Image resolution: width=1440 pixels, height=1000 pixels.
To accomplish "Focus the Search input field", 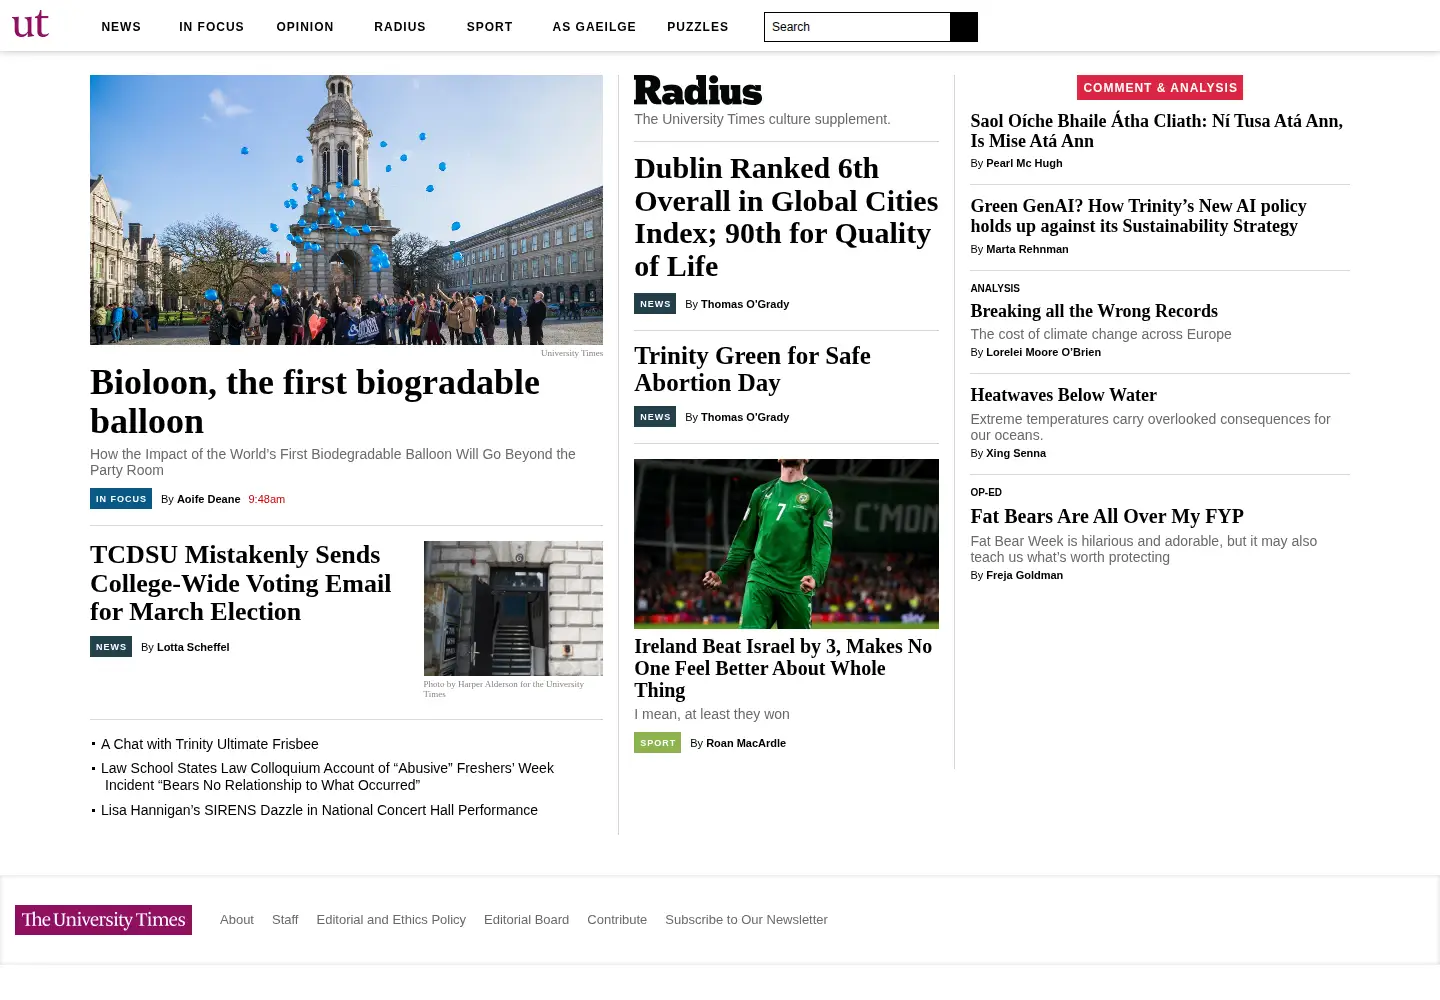I will [x=857, y=27].
